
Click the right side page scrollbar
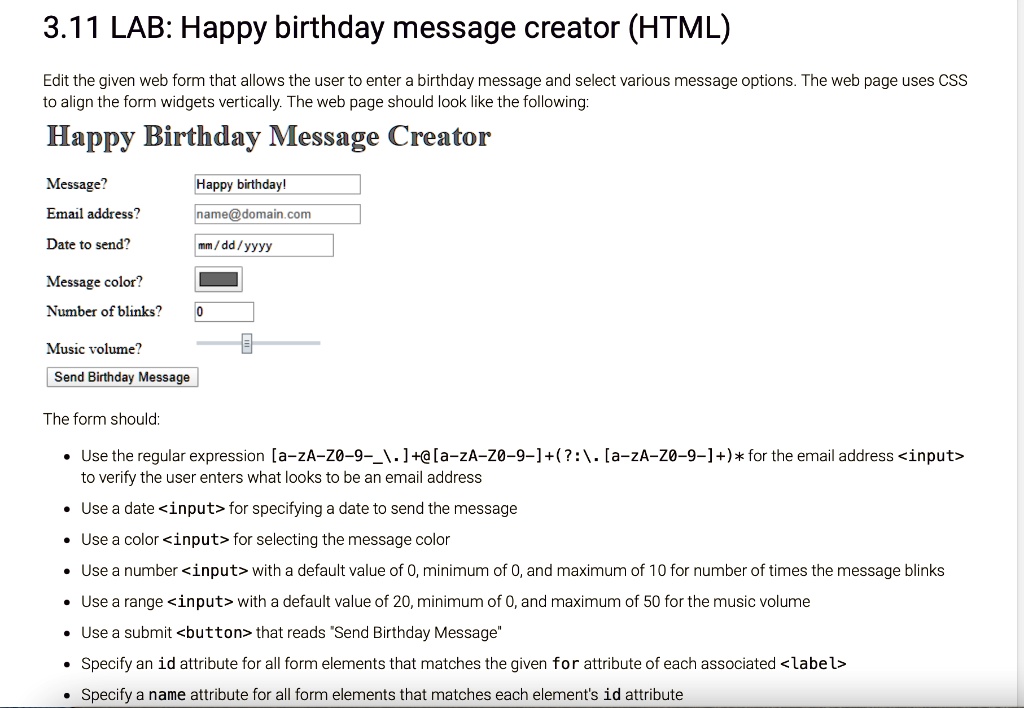(x=1018, y=350)
